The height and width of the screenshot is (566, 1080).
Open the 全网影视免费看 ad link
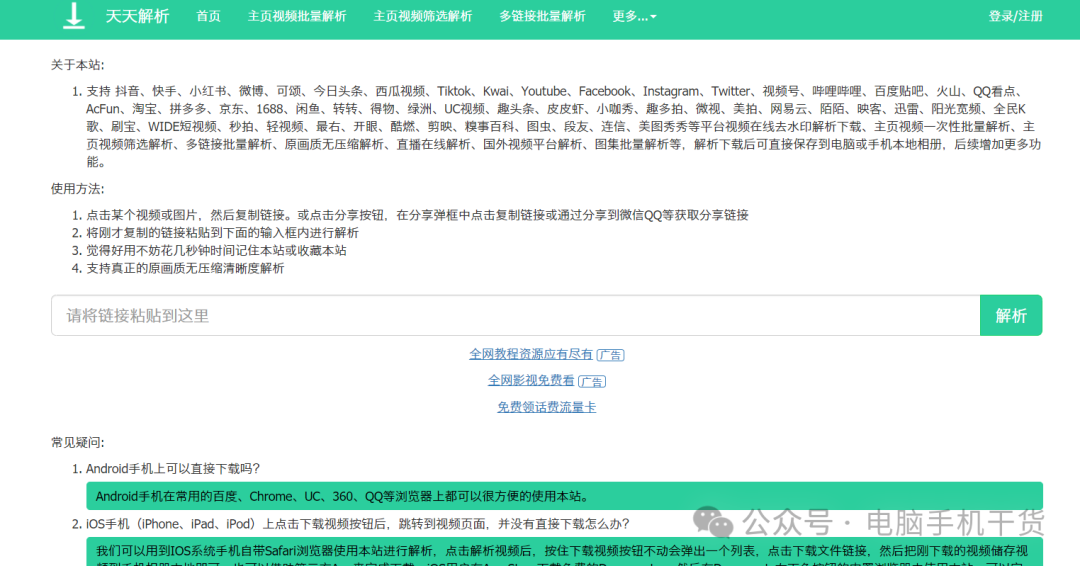coord(531,380)
